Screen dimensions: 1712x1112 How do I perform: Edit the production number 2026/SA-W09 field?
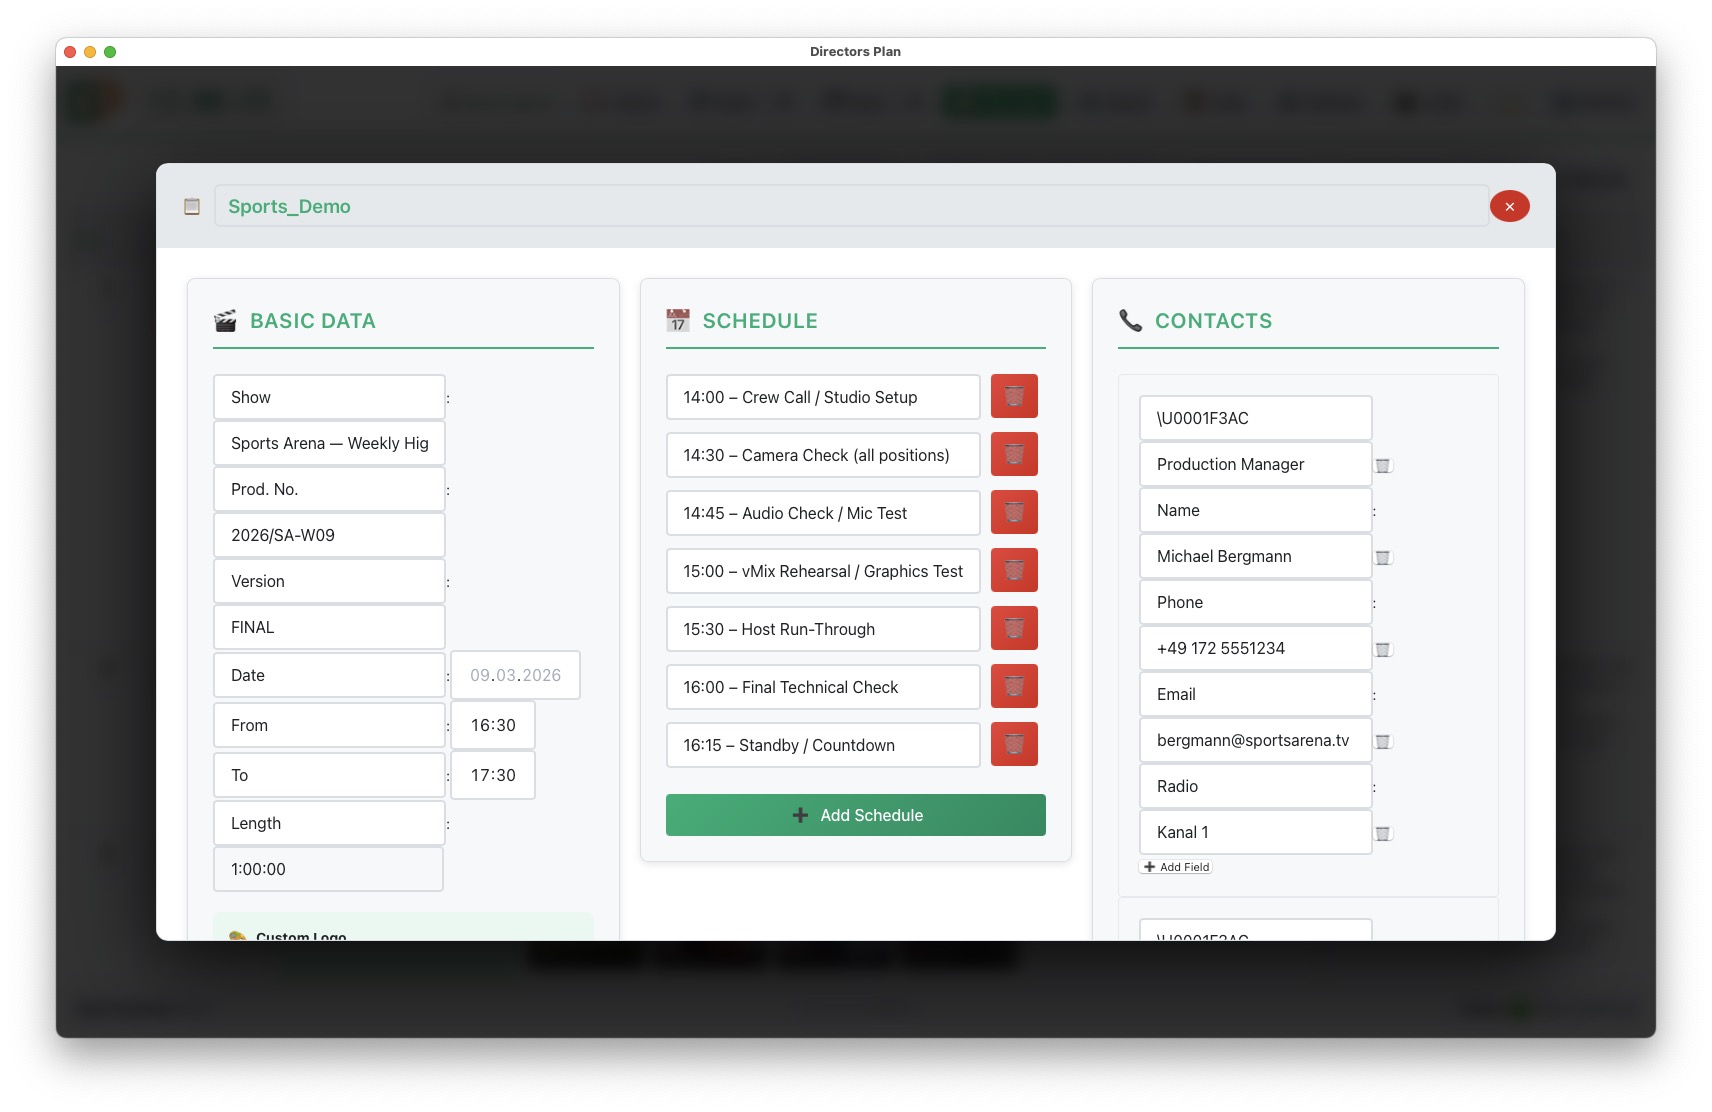(x=329, y=535)
